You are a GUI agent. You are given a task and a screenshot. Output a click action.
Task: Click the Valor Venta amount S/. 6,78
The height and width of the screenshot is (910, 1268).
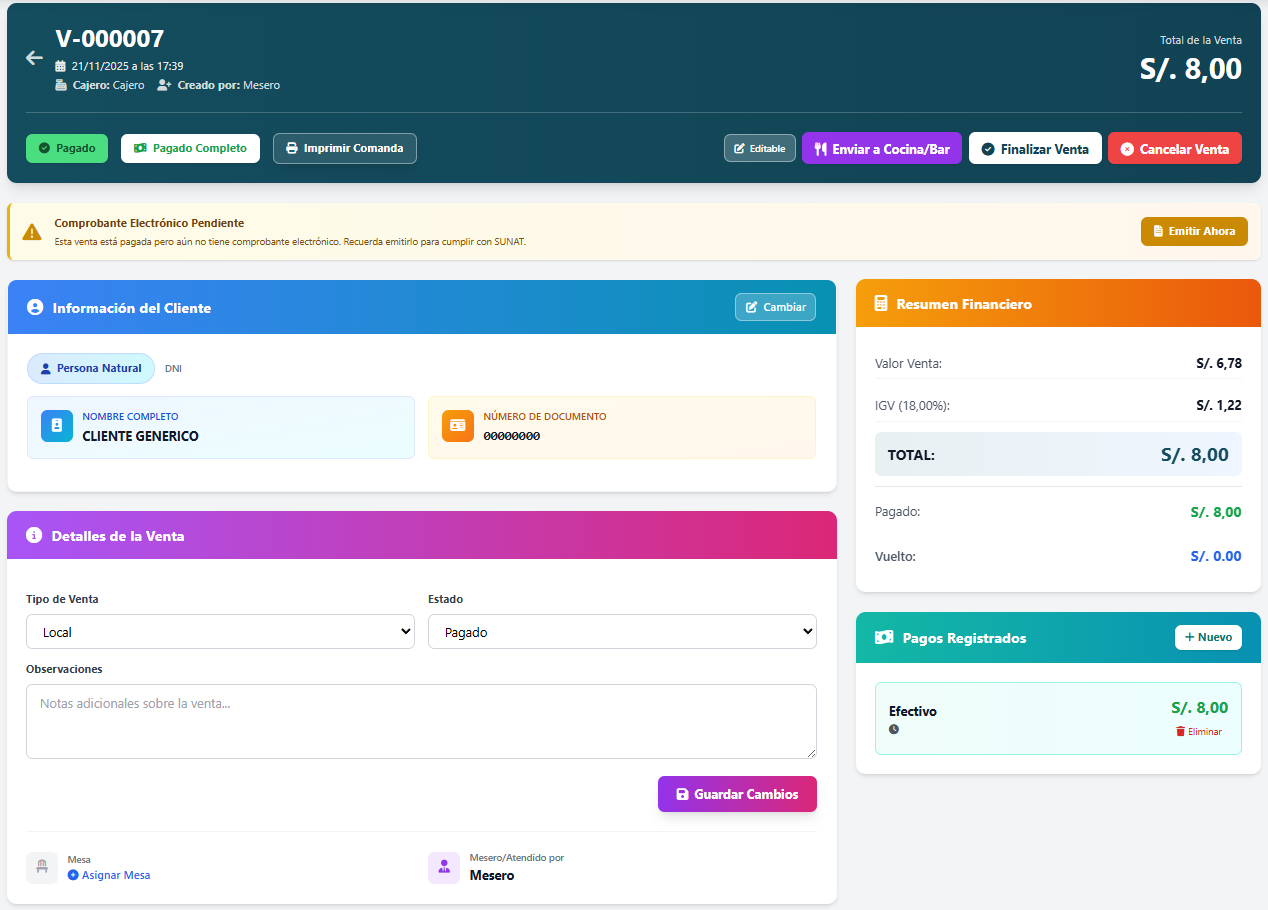1219,363
